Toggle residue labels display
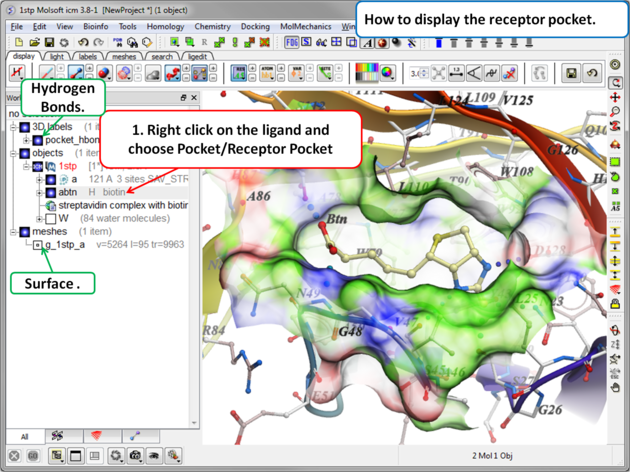This screenshot has width=630, height=472. 239,74
